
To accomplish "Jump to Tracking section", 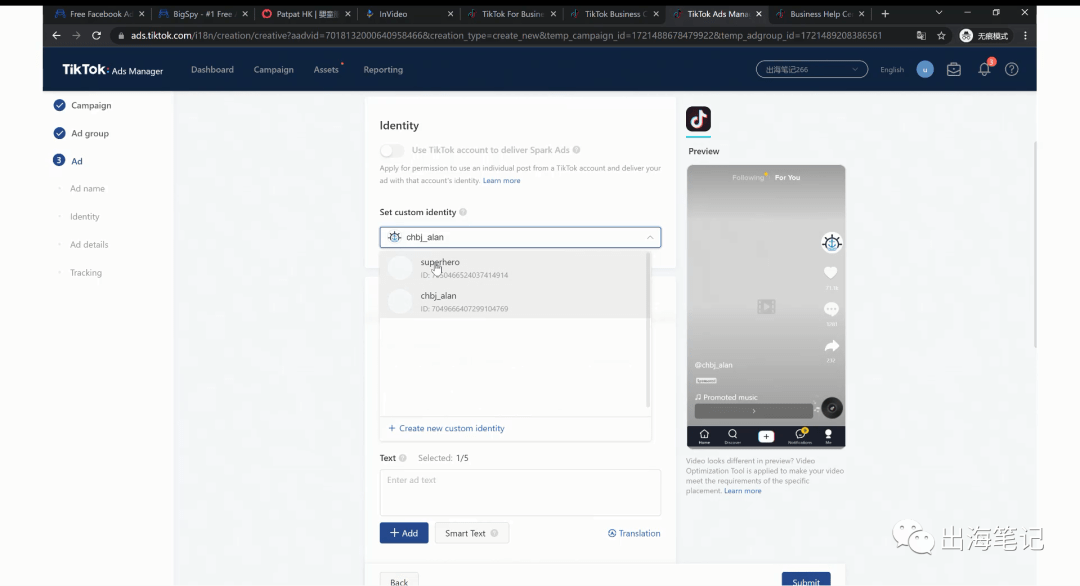I will 85,273.
